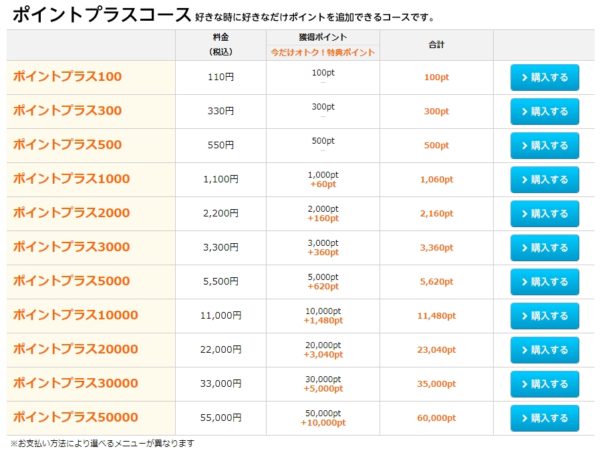Purchase the ポイントプラス1000 plan
Image resolution: width=600 pixels, height=467 pixels.
tap(544, 179)
